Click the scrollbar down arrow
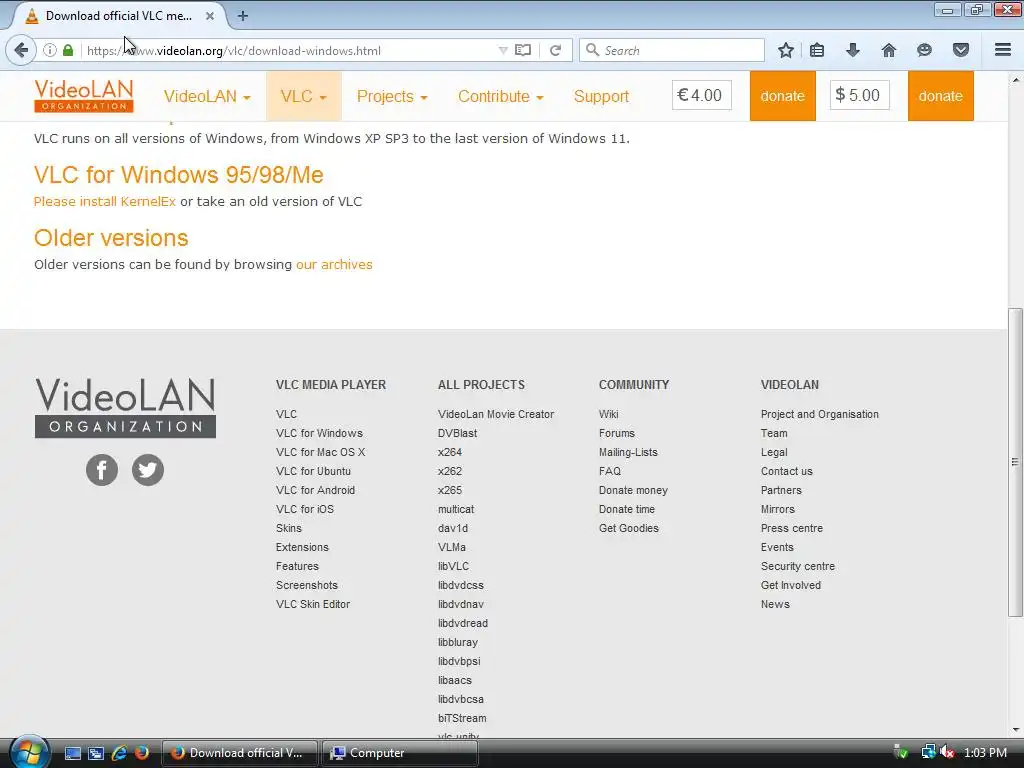1024x768 pixels. tap(1015, 729)
